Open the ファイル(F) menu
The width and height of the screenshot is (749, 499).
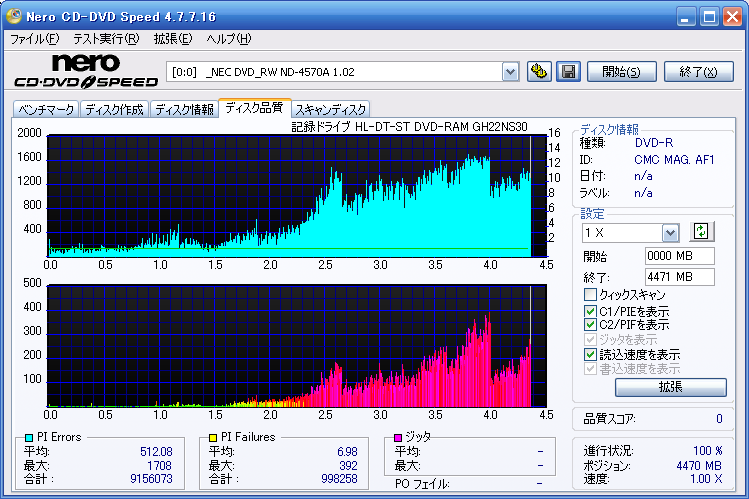pos(35,39)
